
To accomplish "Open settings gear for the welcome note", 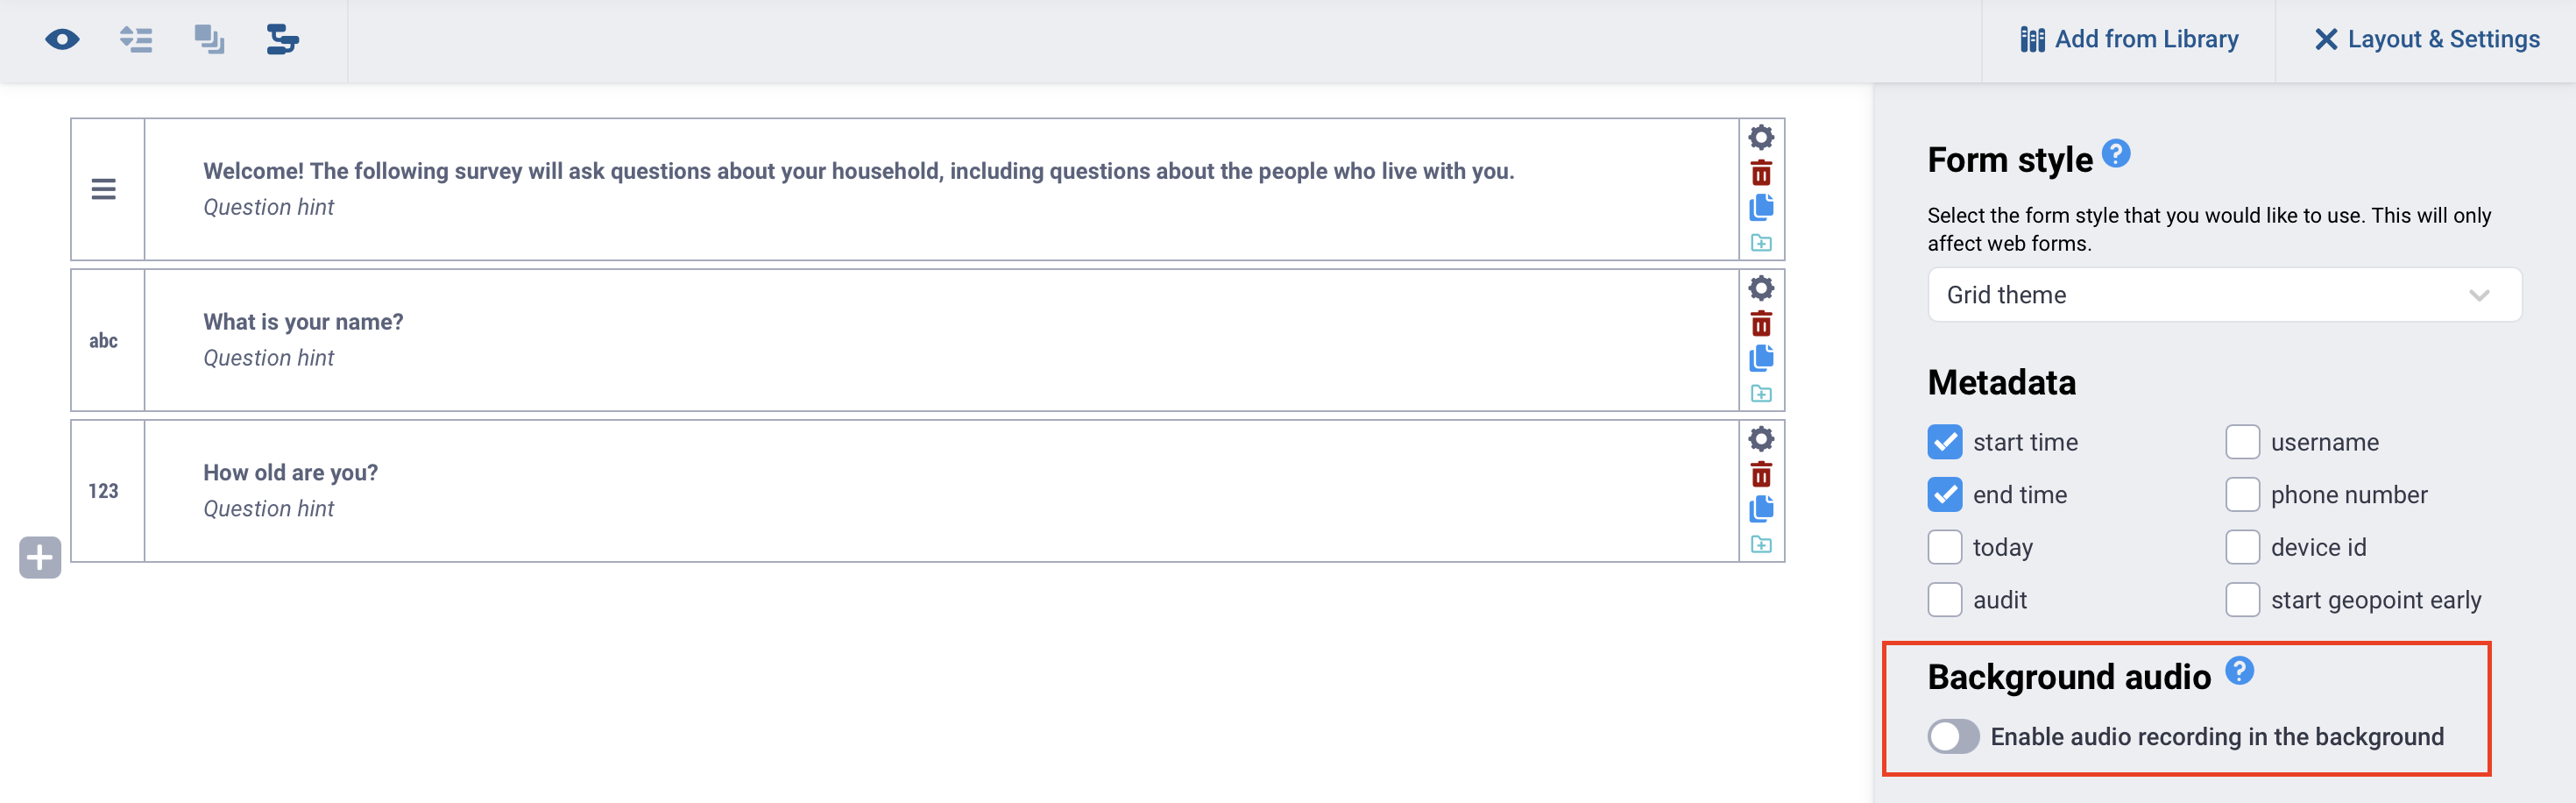I will [1761, 137].
